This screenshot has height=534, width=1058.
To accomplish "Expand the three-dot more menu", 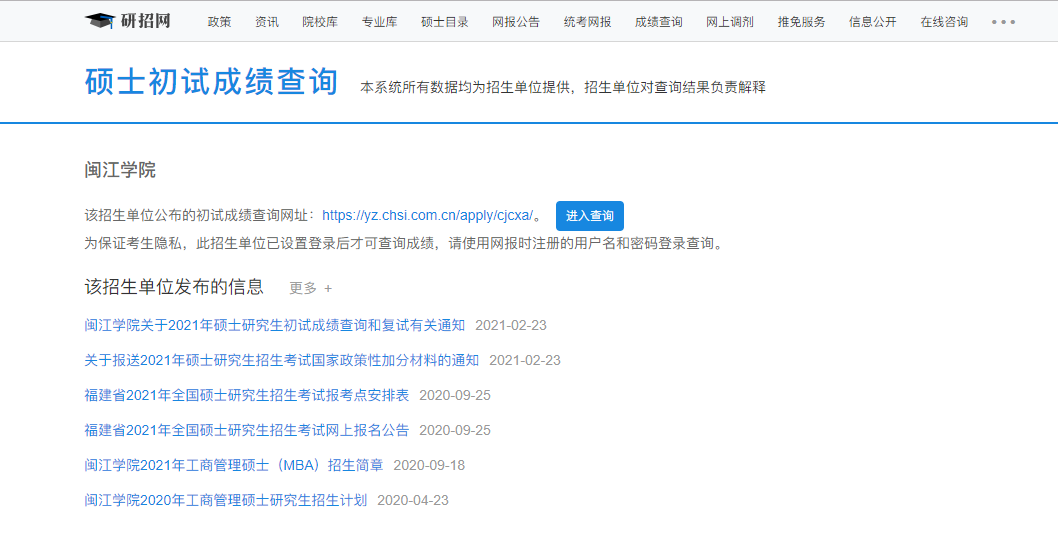I will (1003, 22).
